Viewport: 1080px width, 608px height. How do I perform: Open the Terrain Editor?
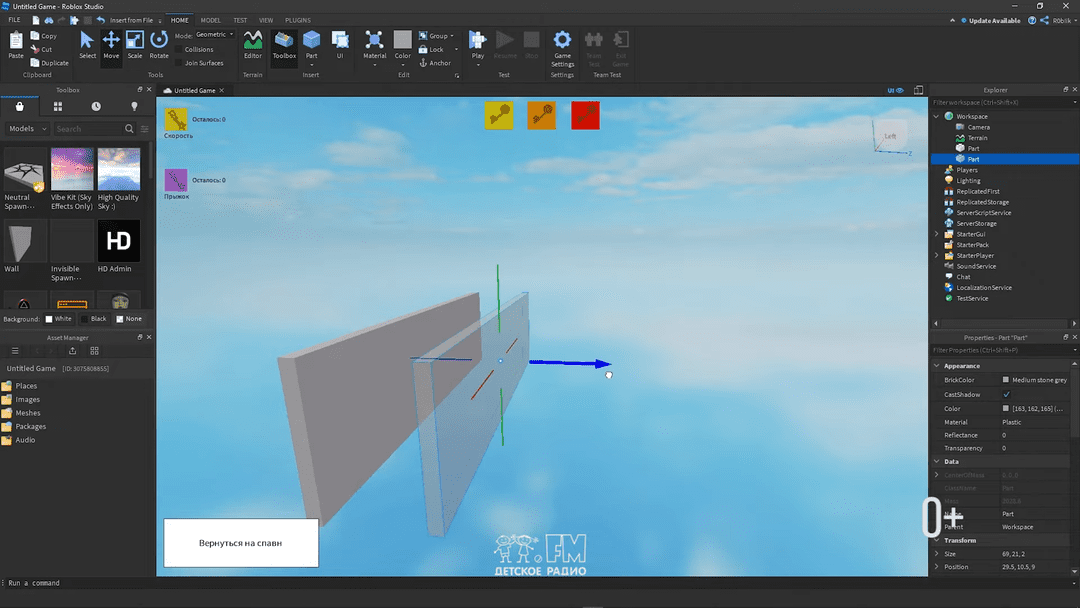click(253, 45)
